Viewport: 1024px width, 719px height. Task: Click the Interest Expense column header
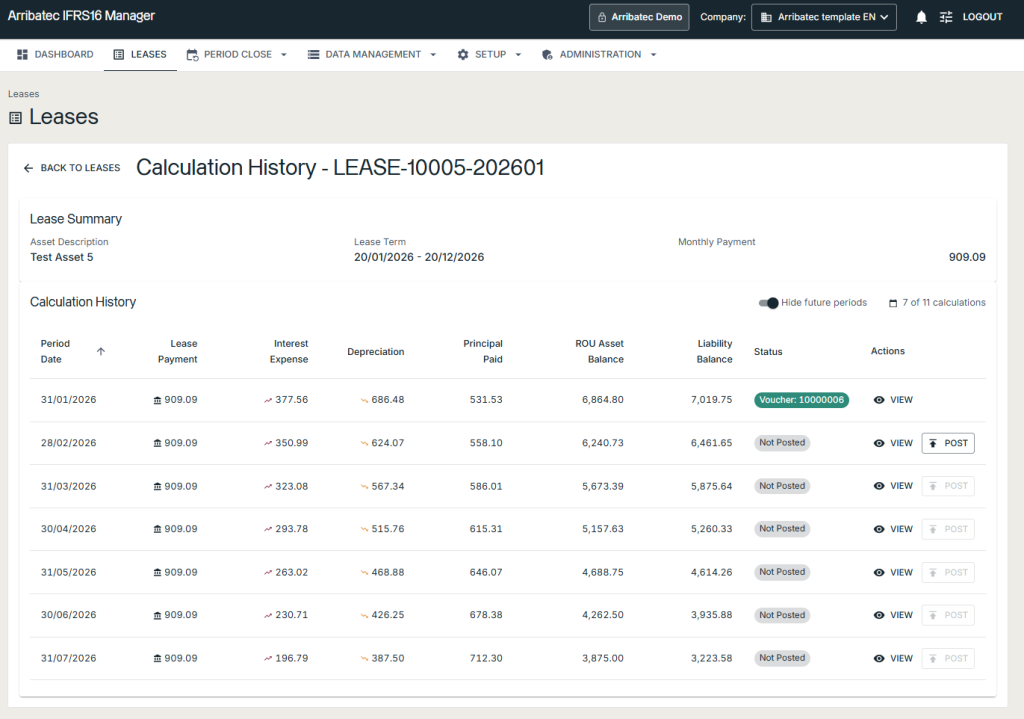[x=289, y=351]
